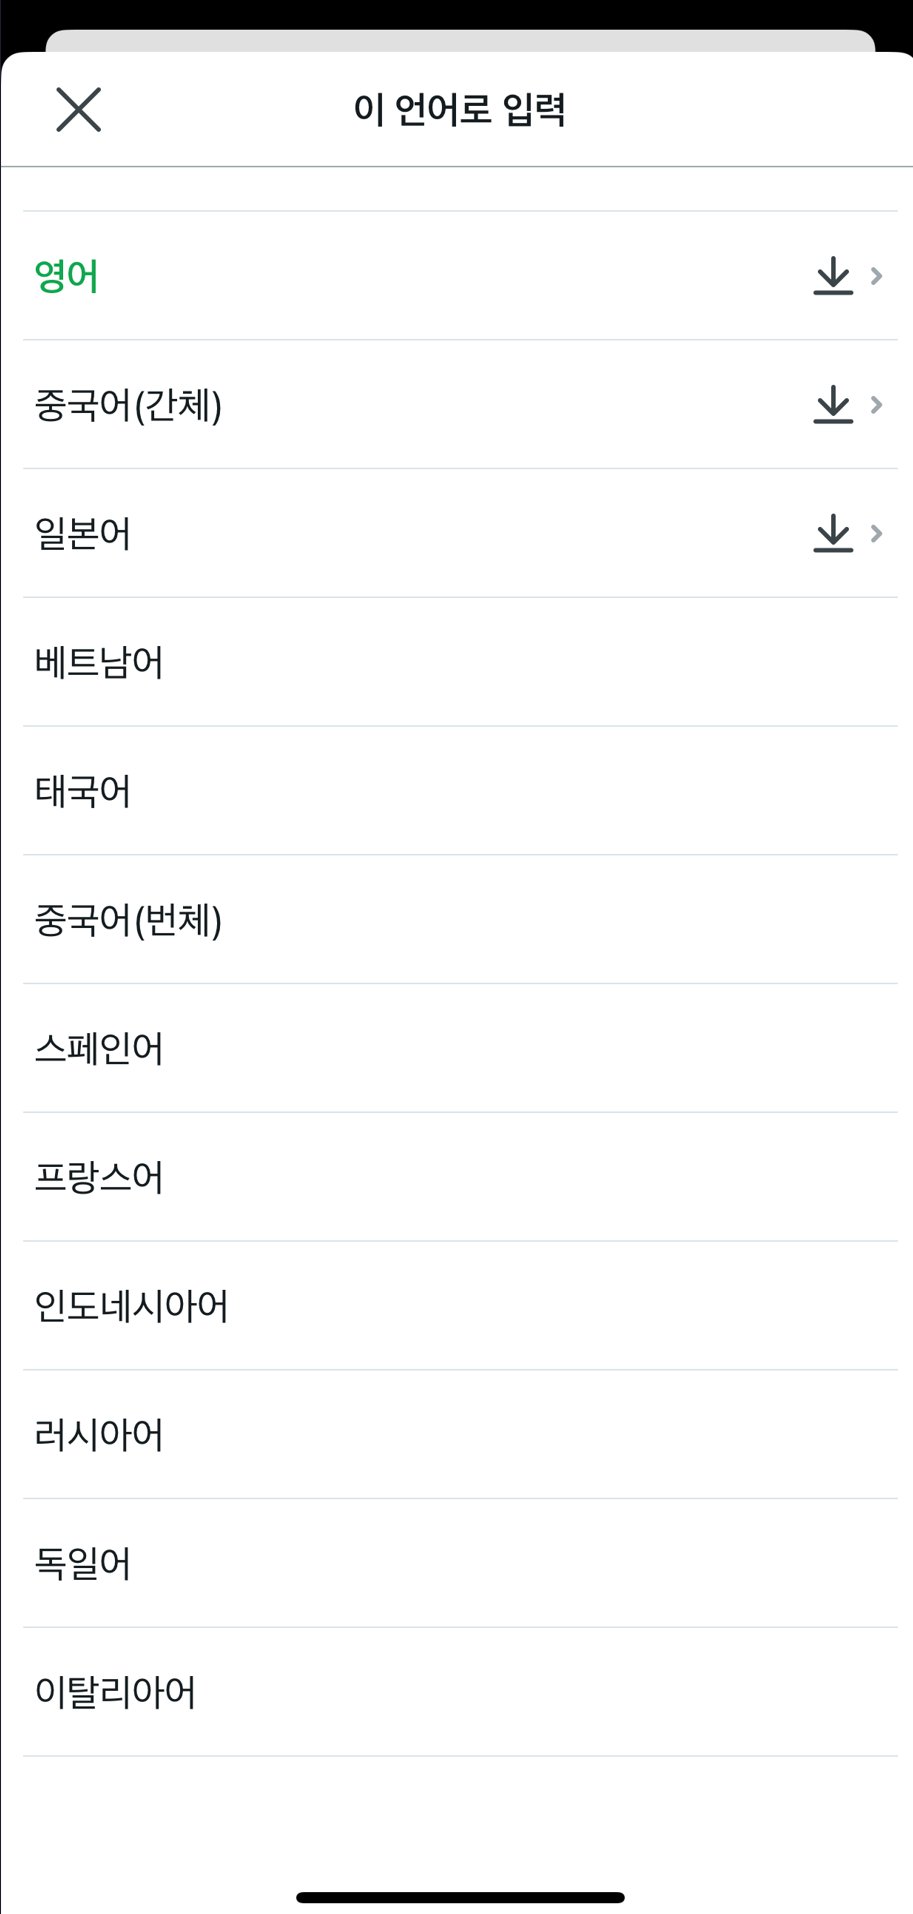Select 영어 as input language
This screenshot has width=913, height=1914.
point(460,276)
